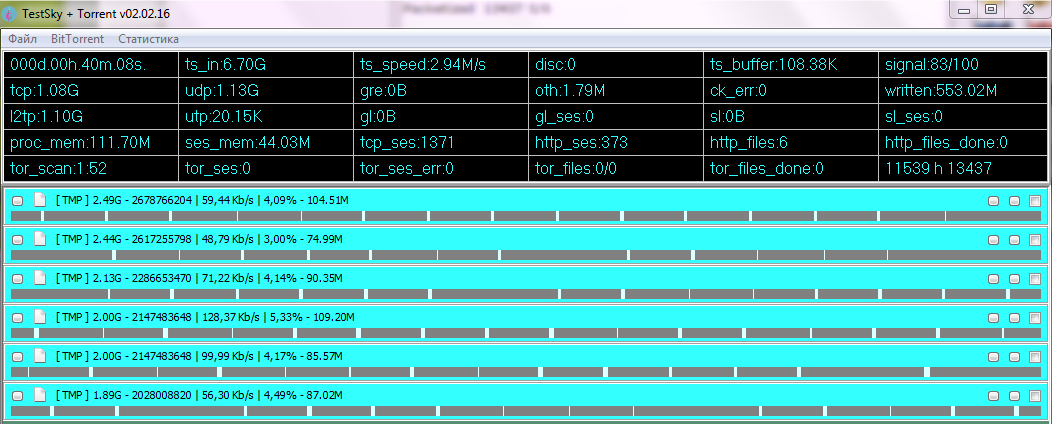Select the file icon in the 99,99 Kb/s row
Screen dimensions: 1052x424
pyautogui.click(x=40, y=356)
